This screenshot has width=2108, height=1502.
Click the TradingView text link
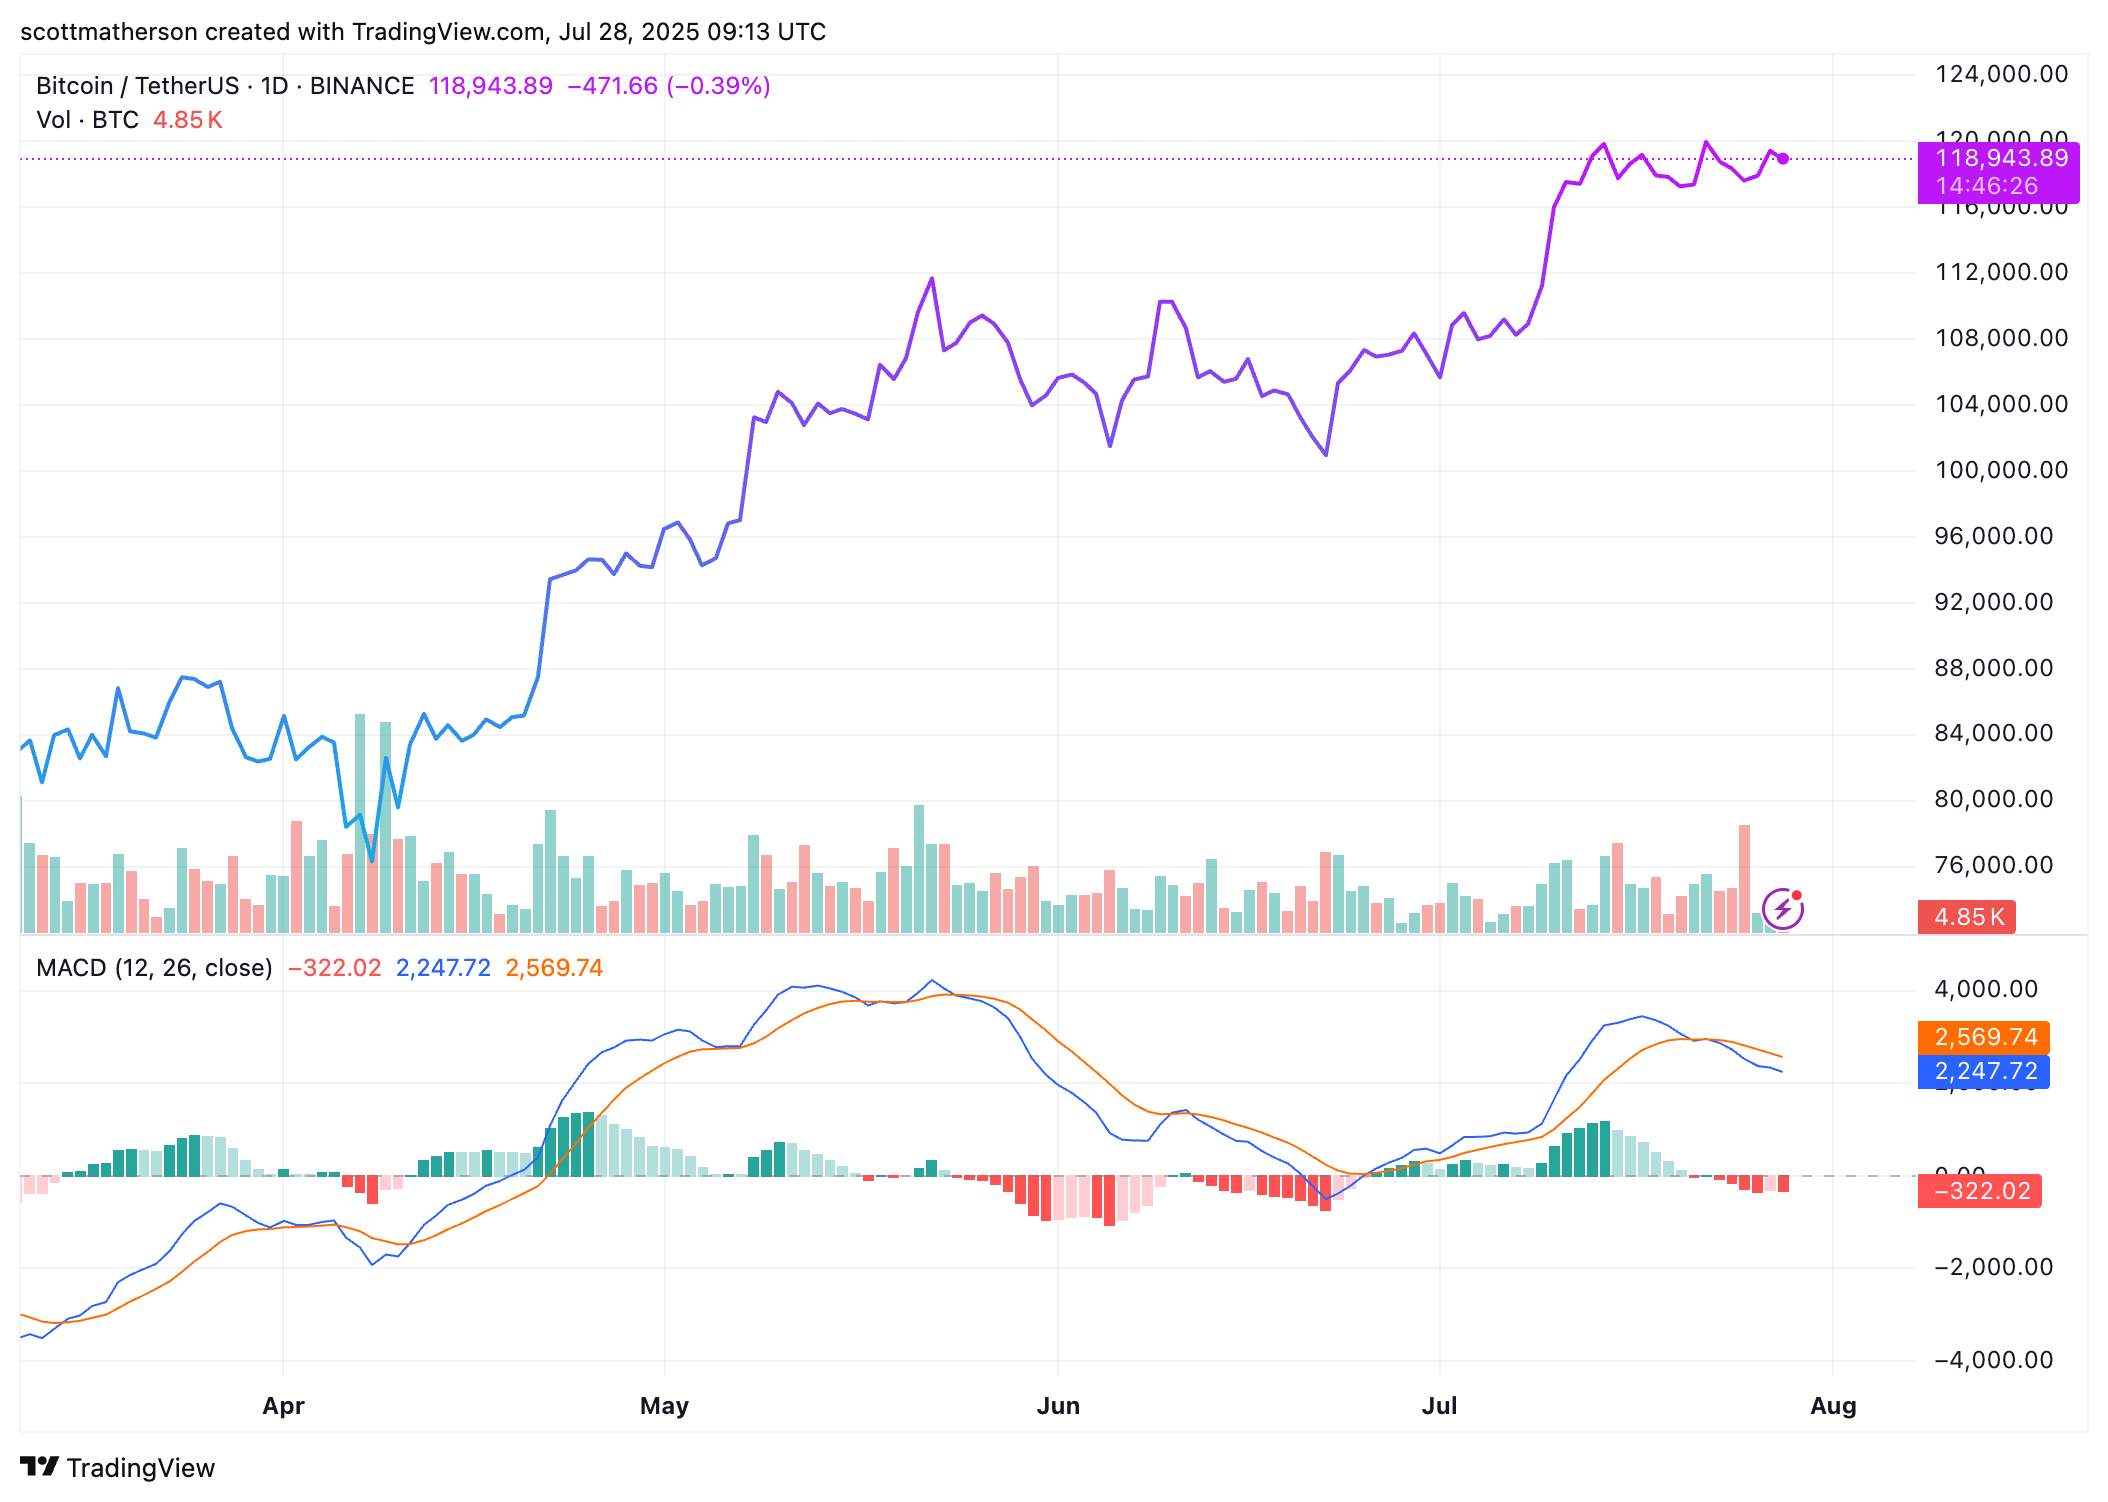tap(141, 1468)
